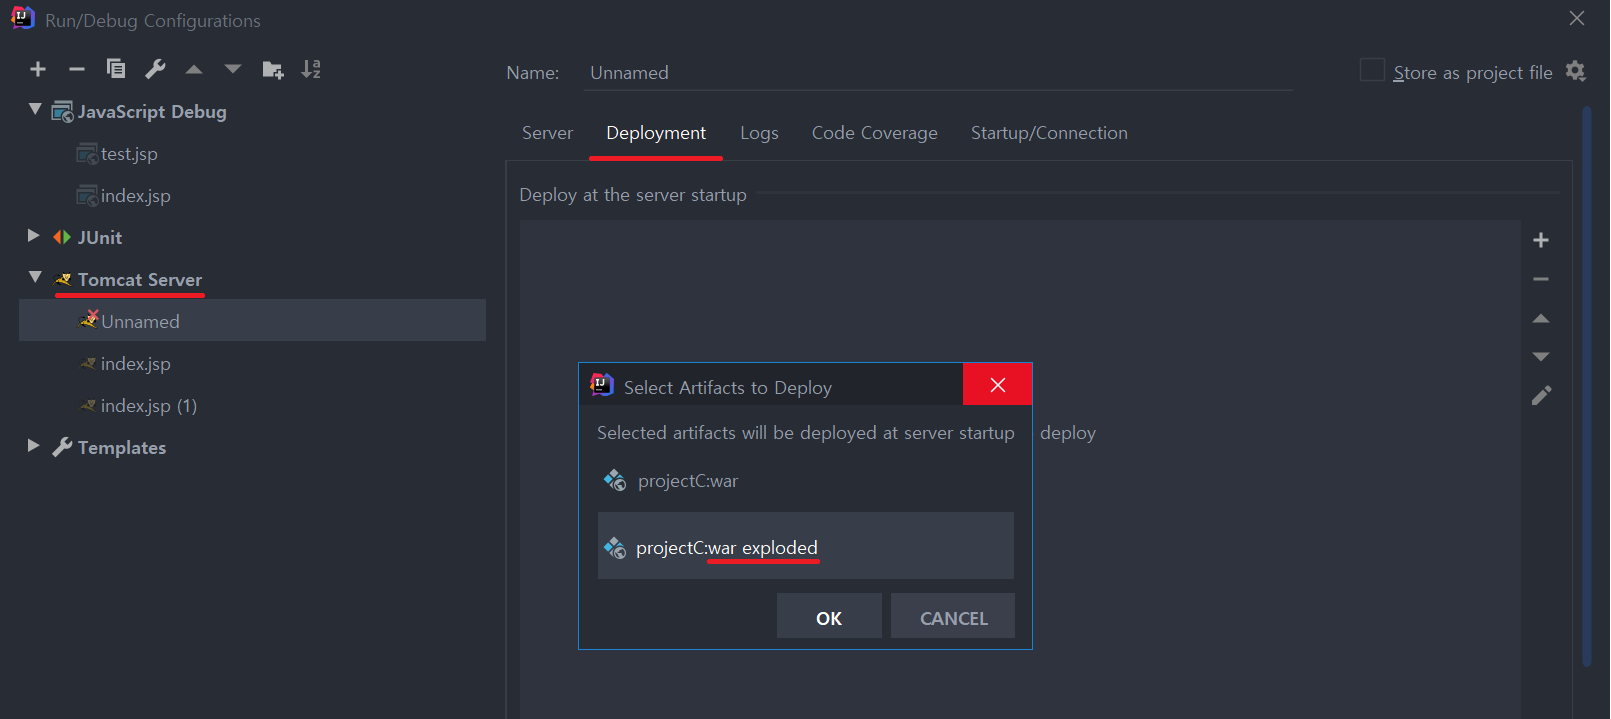Open project file storage gear settings
The width and height of the screenshot is (1611, 719).
(1576, 71)
